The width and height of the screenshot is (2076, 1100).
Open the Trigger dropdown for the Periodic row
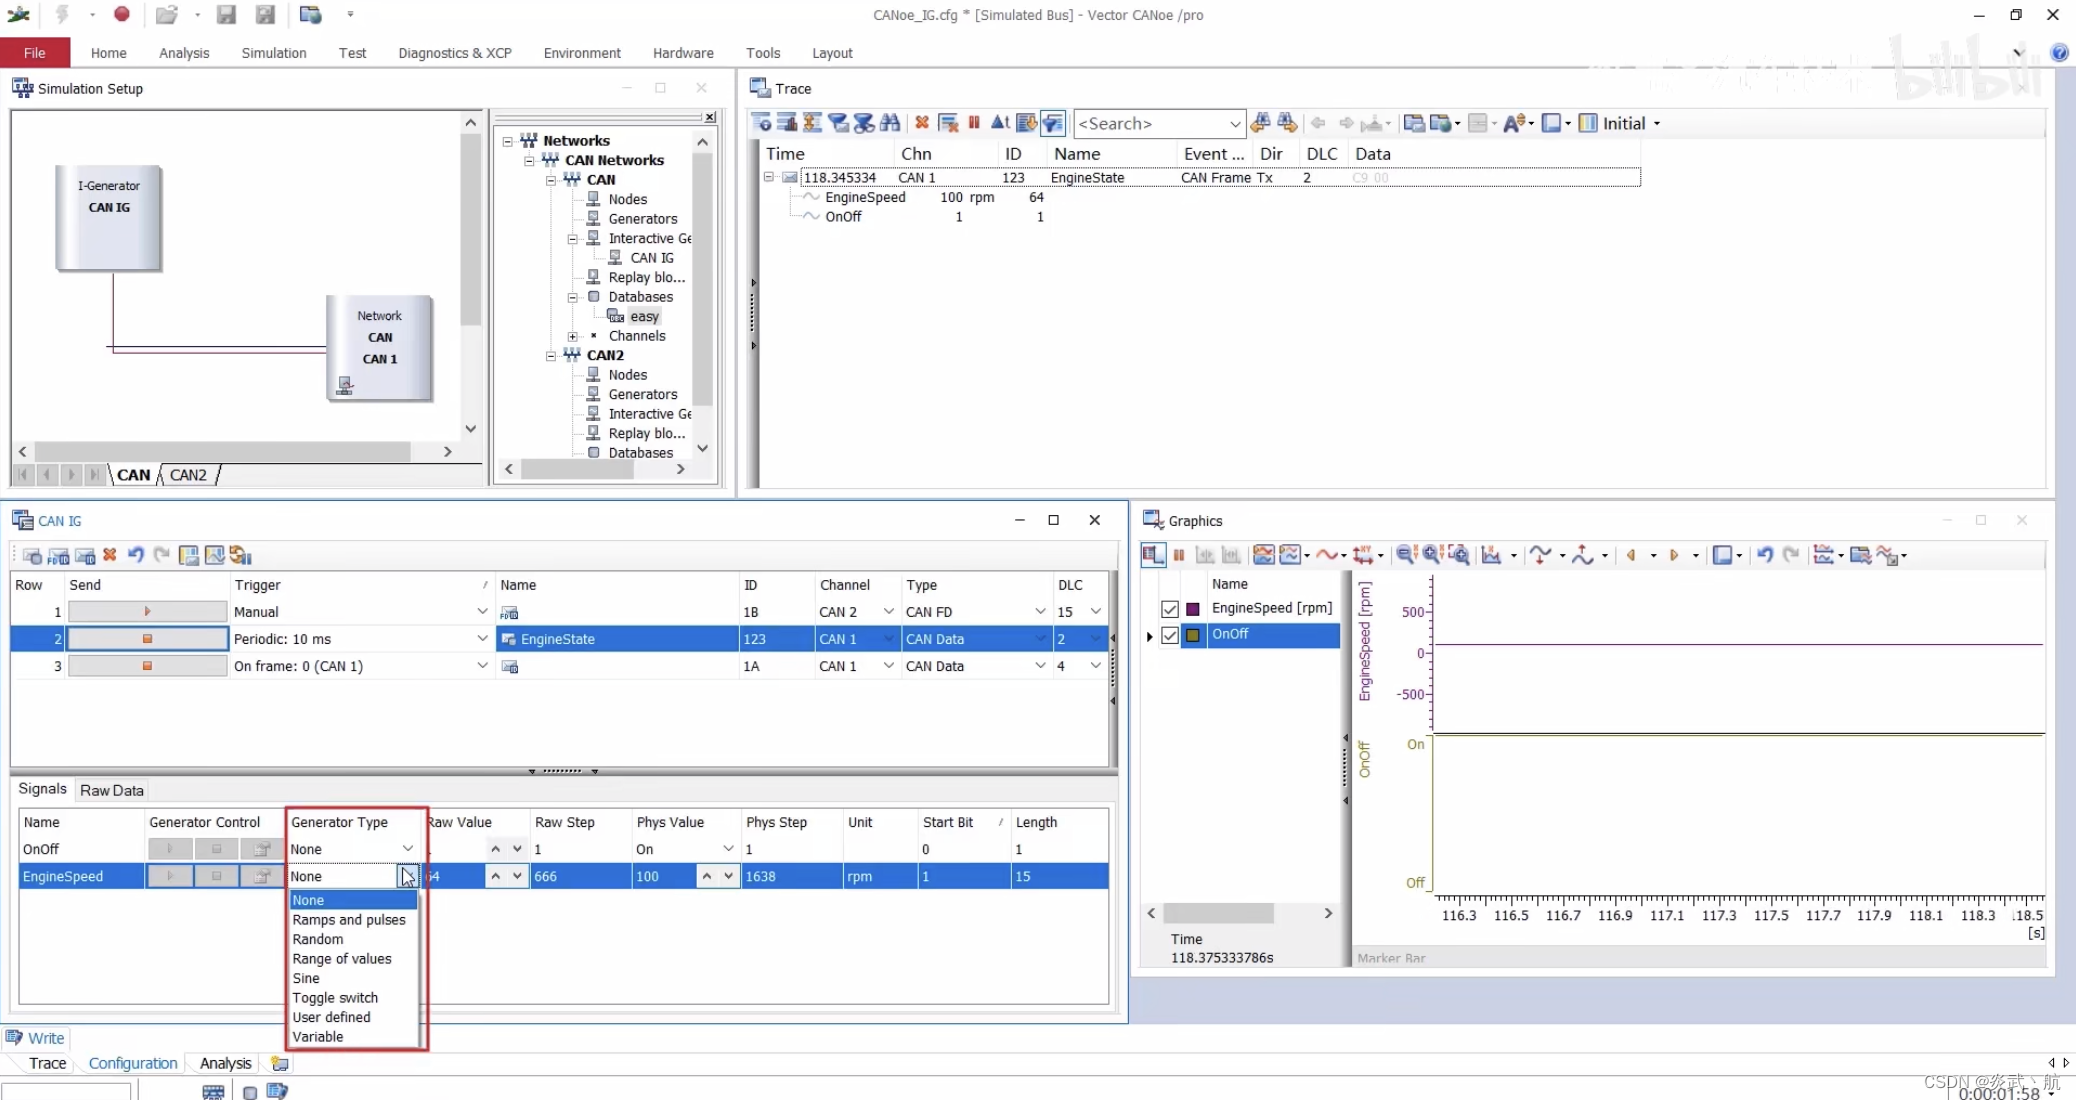click(482, 639)
